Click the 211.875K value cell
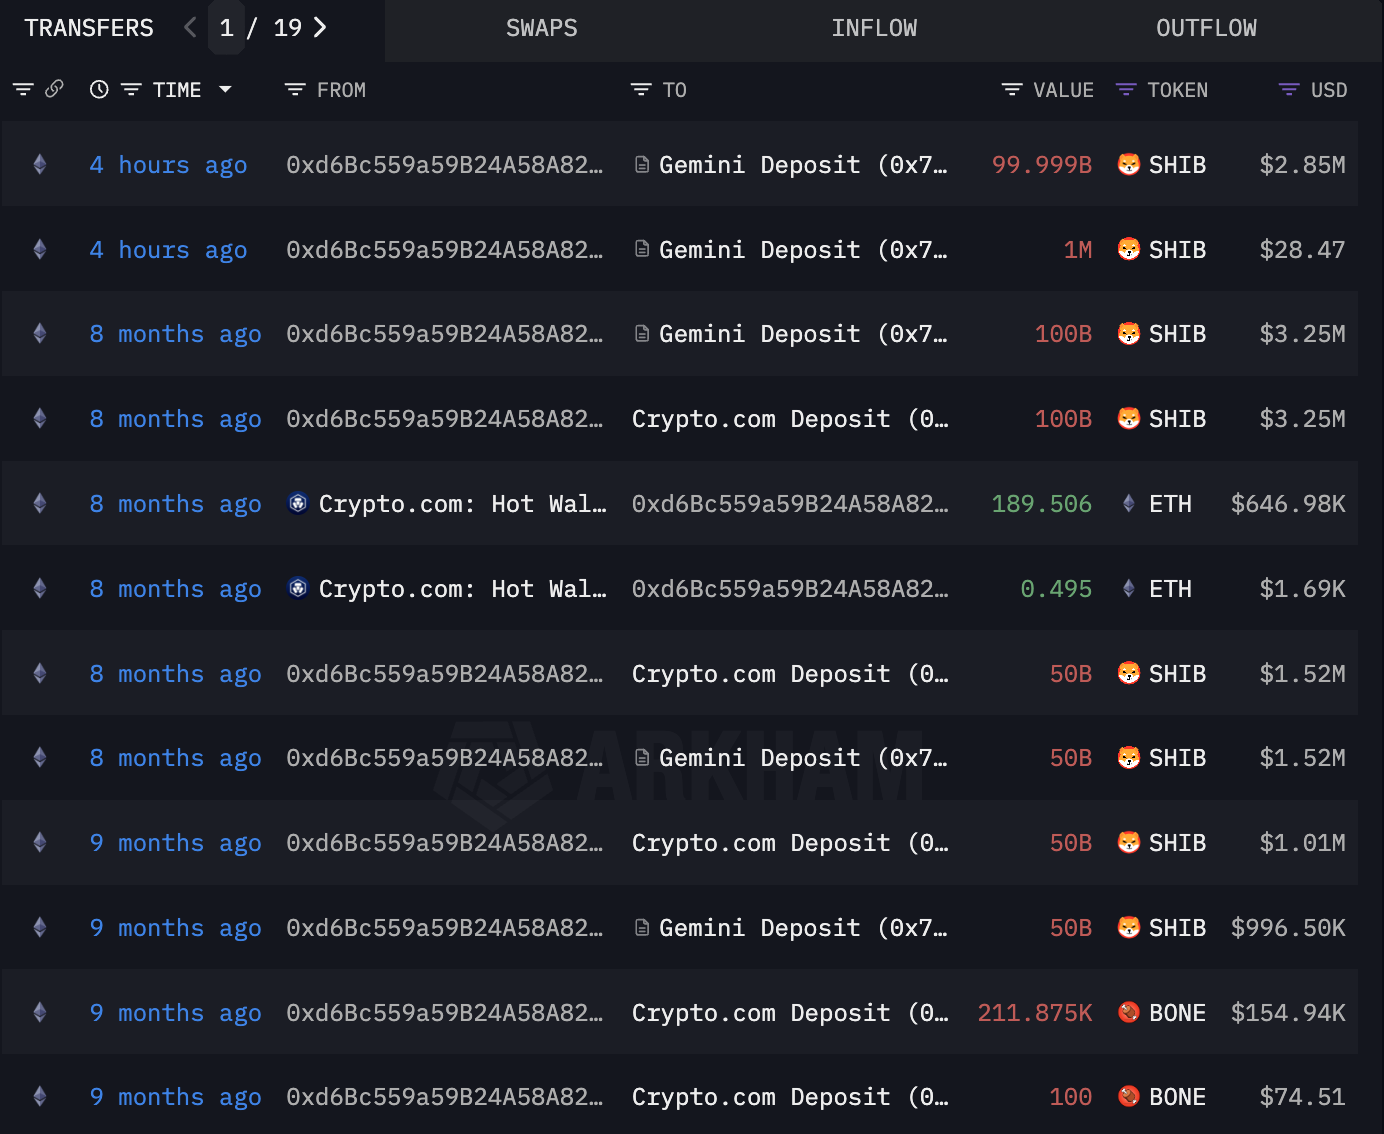 coord(1035,1013)
